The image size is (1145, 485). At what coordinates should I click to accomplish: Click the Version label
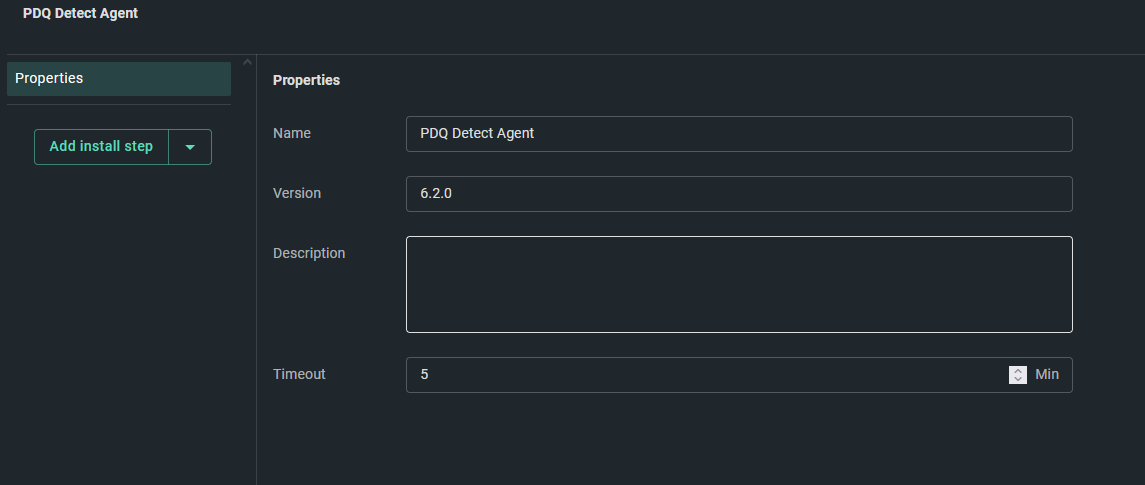coord(296,194)
